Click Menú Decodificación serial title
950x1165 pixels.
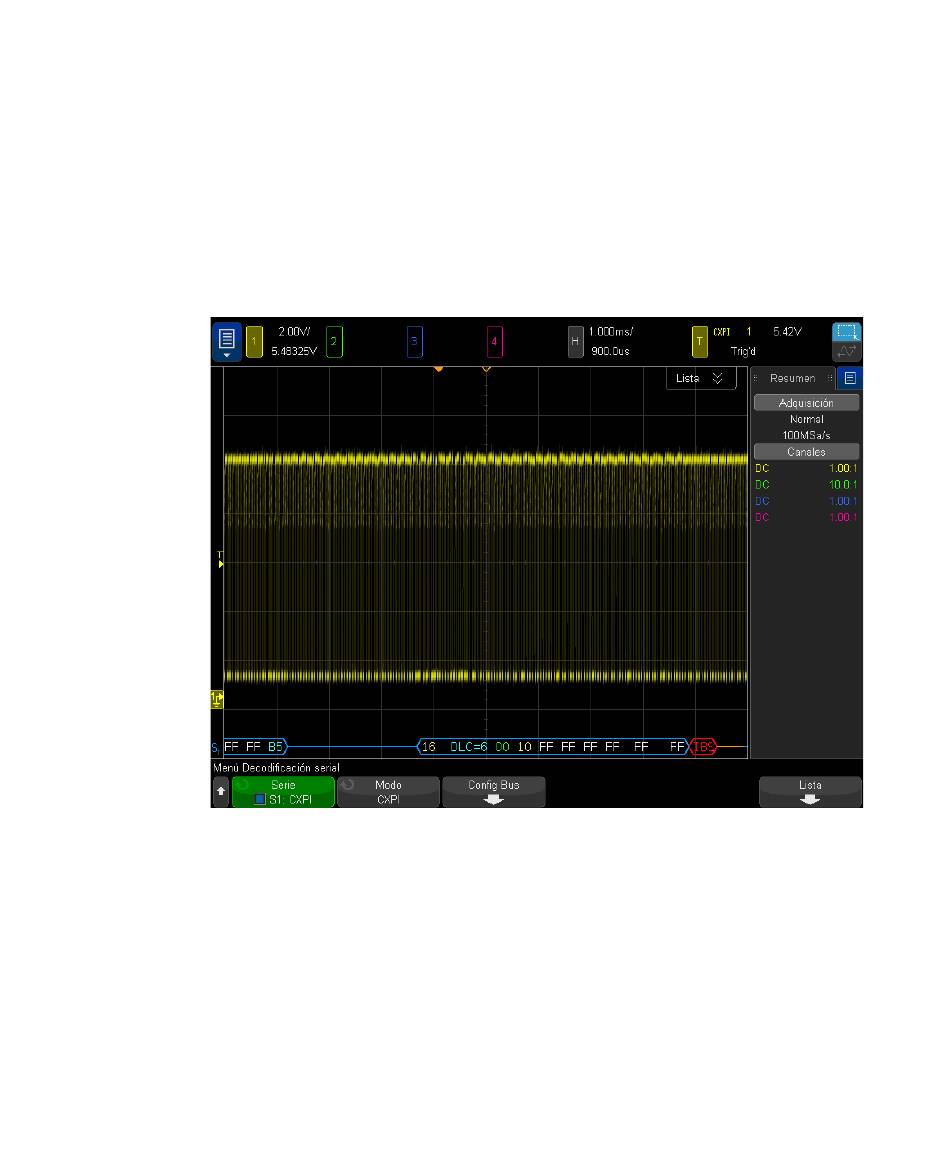276,768
